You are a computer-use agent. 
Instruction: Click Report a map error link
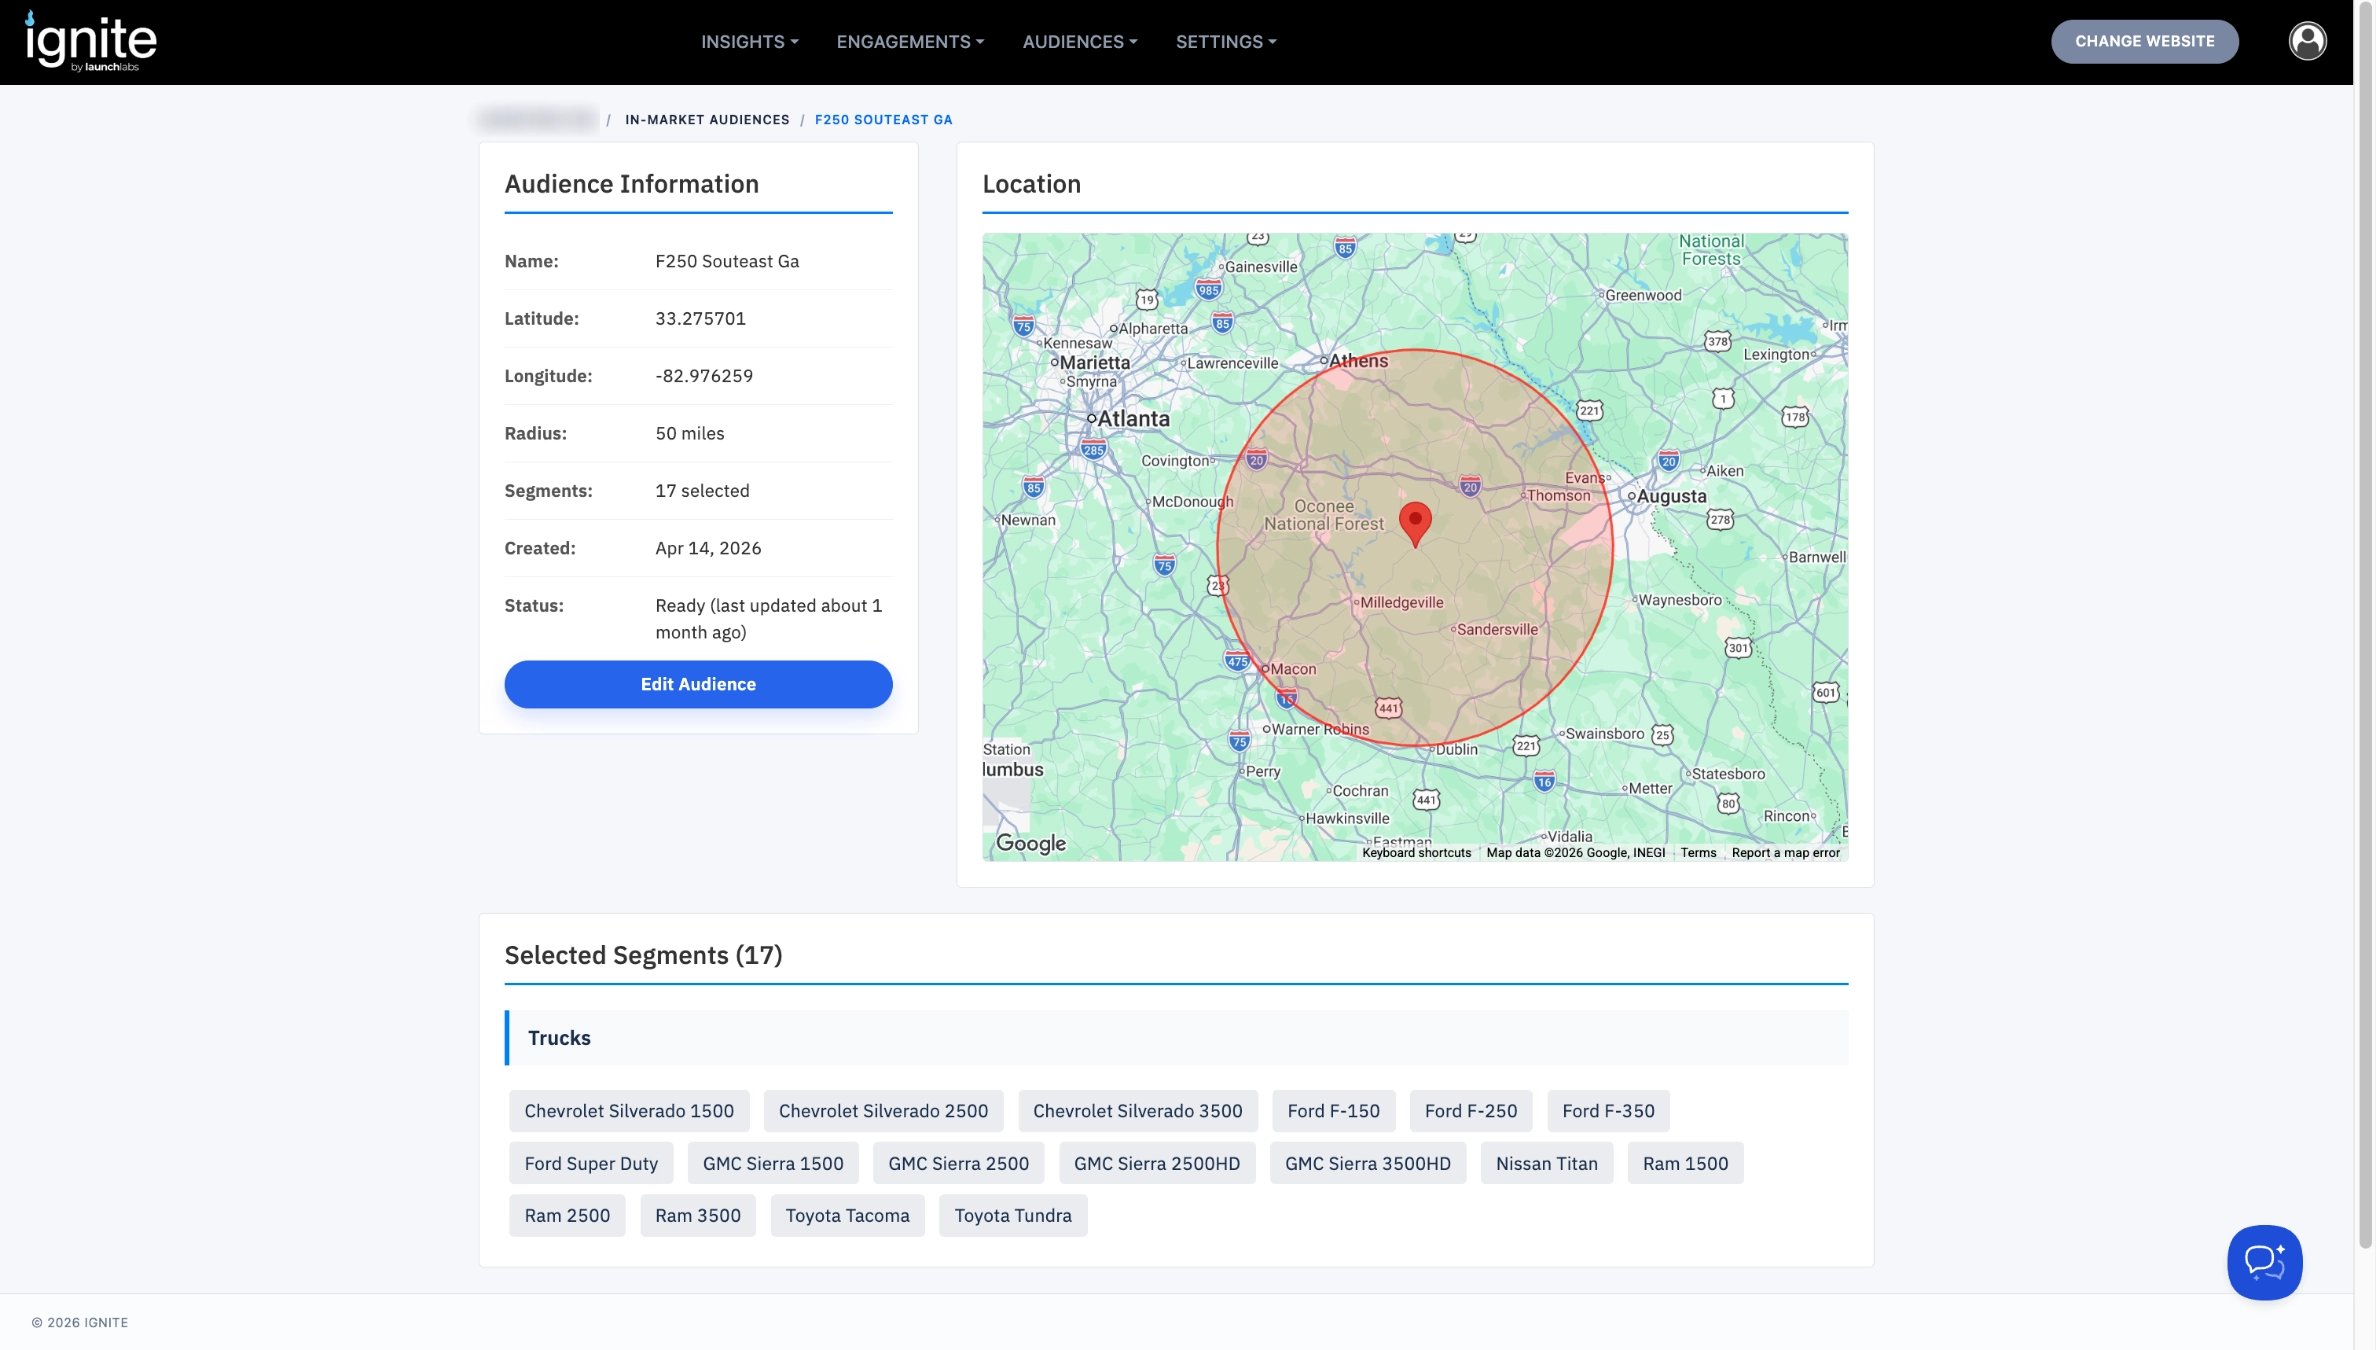tap(1785, 853)
